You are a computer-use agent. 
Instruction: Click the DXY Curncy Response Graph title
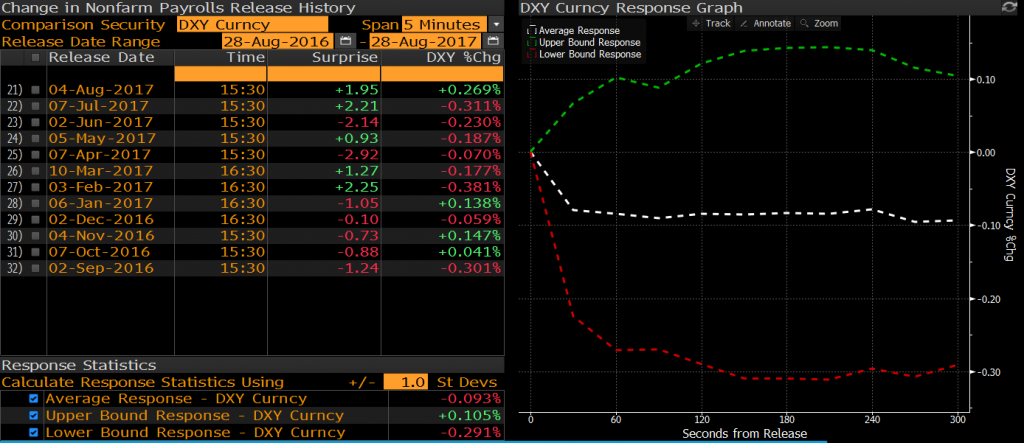(x=631, y=8)
